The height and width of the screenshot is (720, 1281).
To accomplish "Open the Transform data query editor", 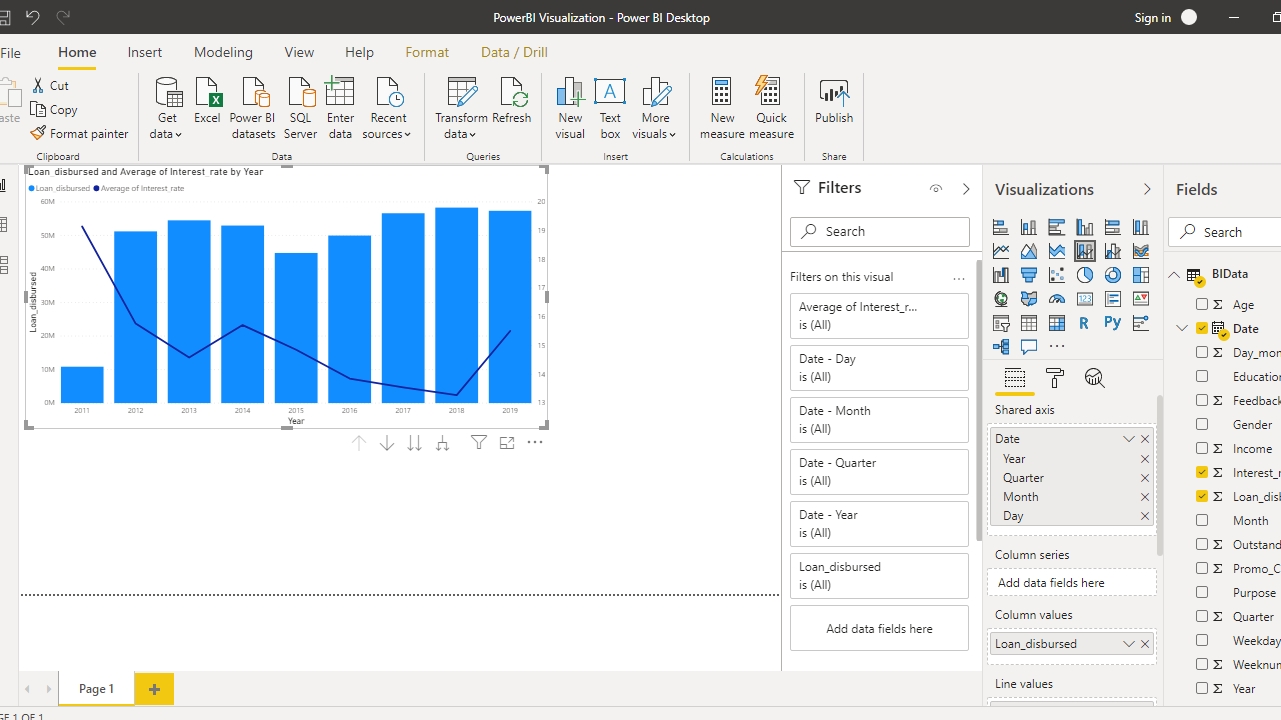I will pyautogui.click(x=461, y=108).
